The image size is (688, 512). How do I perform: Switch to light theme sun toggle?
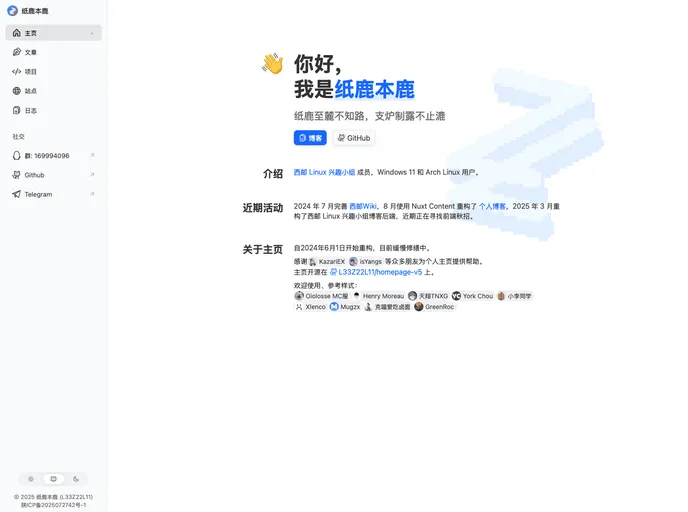[31, 479]
